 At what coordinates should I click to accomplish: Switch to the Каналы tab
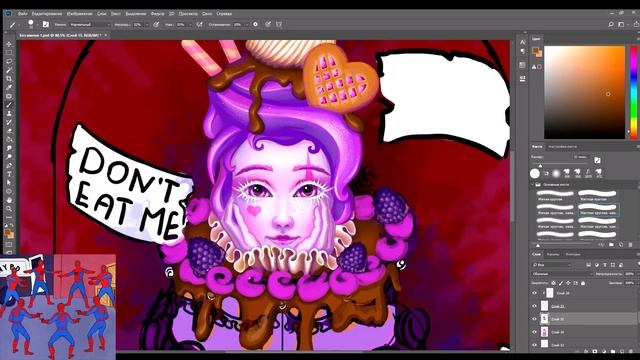[x=553, y=254]
